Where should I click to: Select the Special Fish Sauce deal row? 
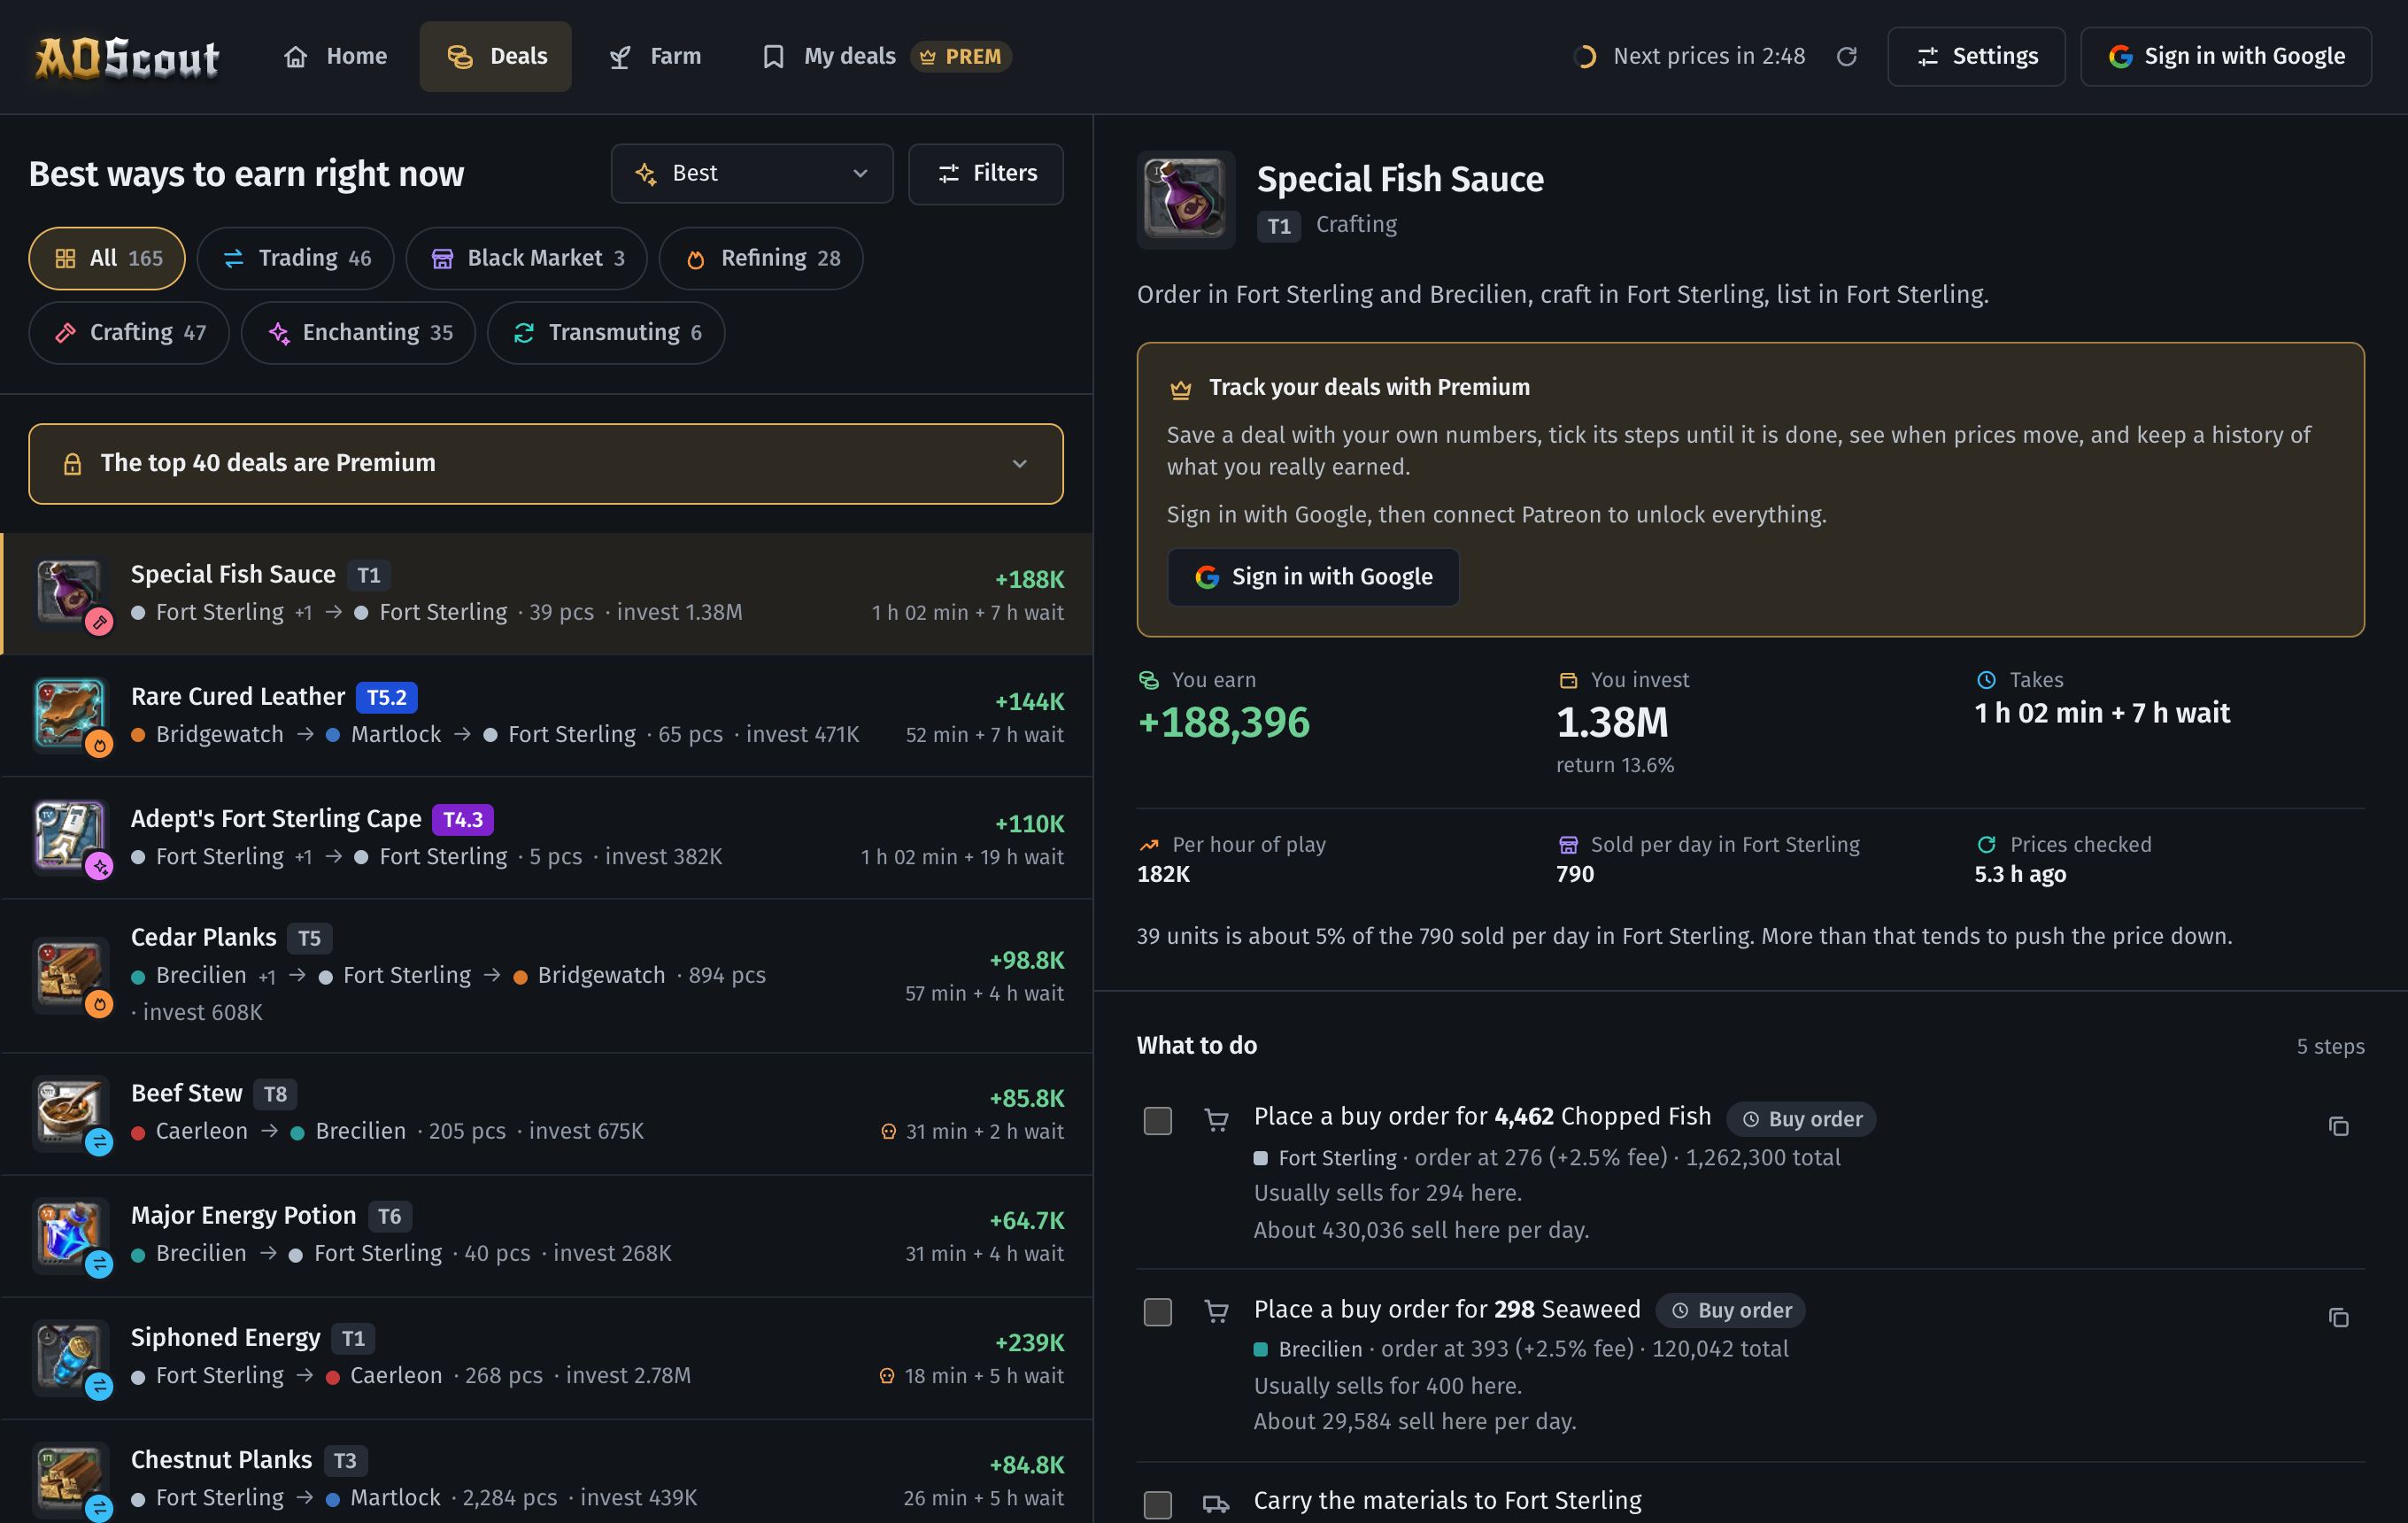click(x=546, y=594)
